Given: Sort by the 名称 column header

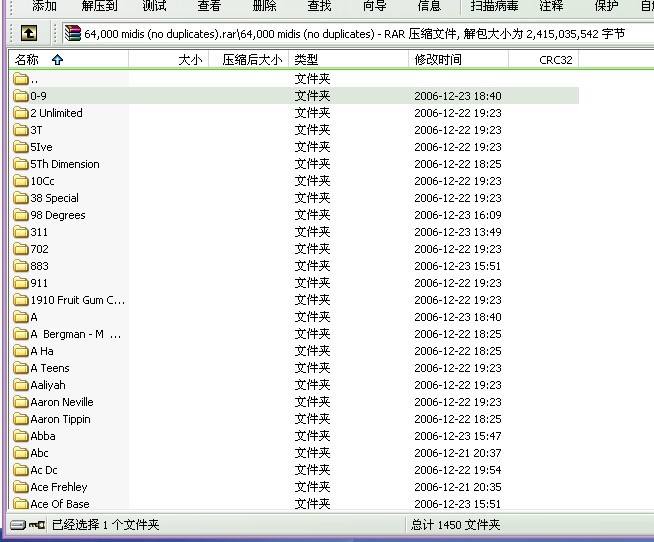Looking at the screenshot, I should pos(69,60).
